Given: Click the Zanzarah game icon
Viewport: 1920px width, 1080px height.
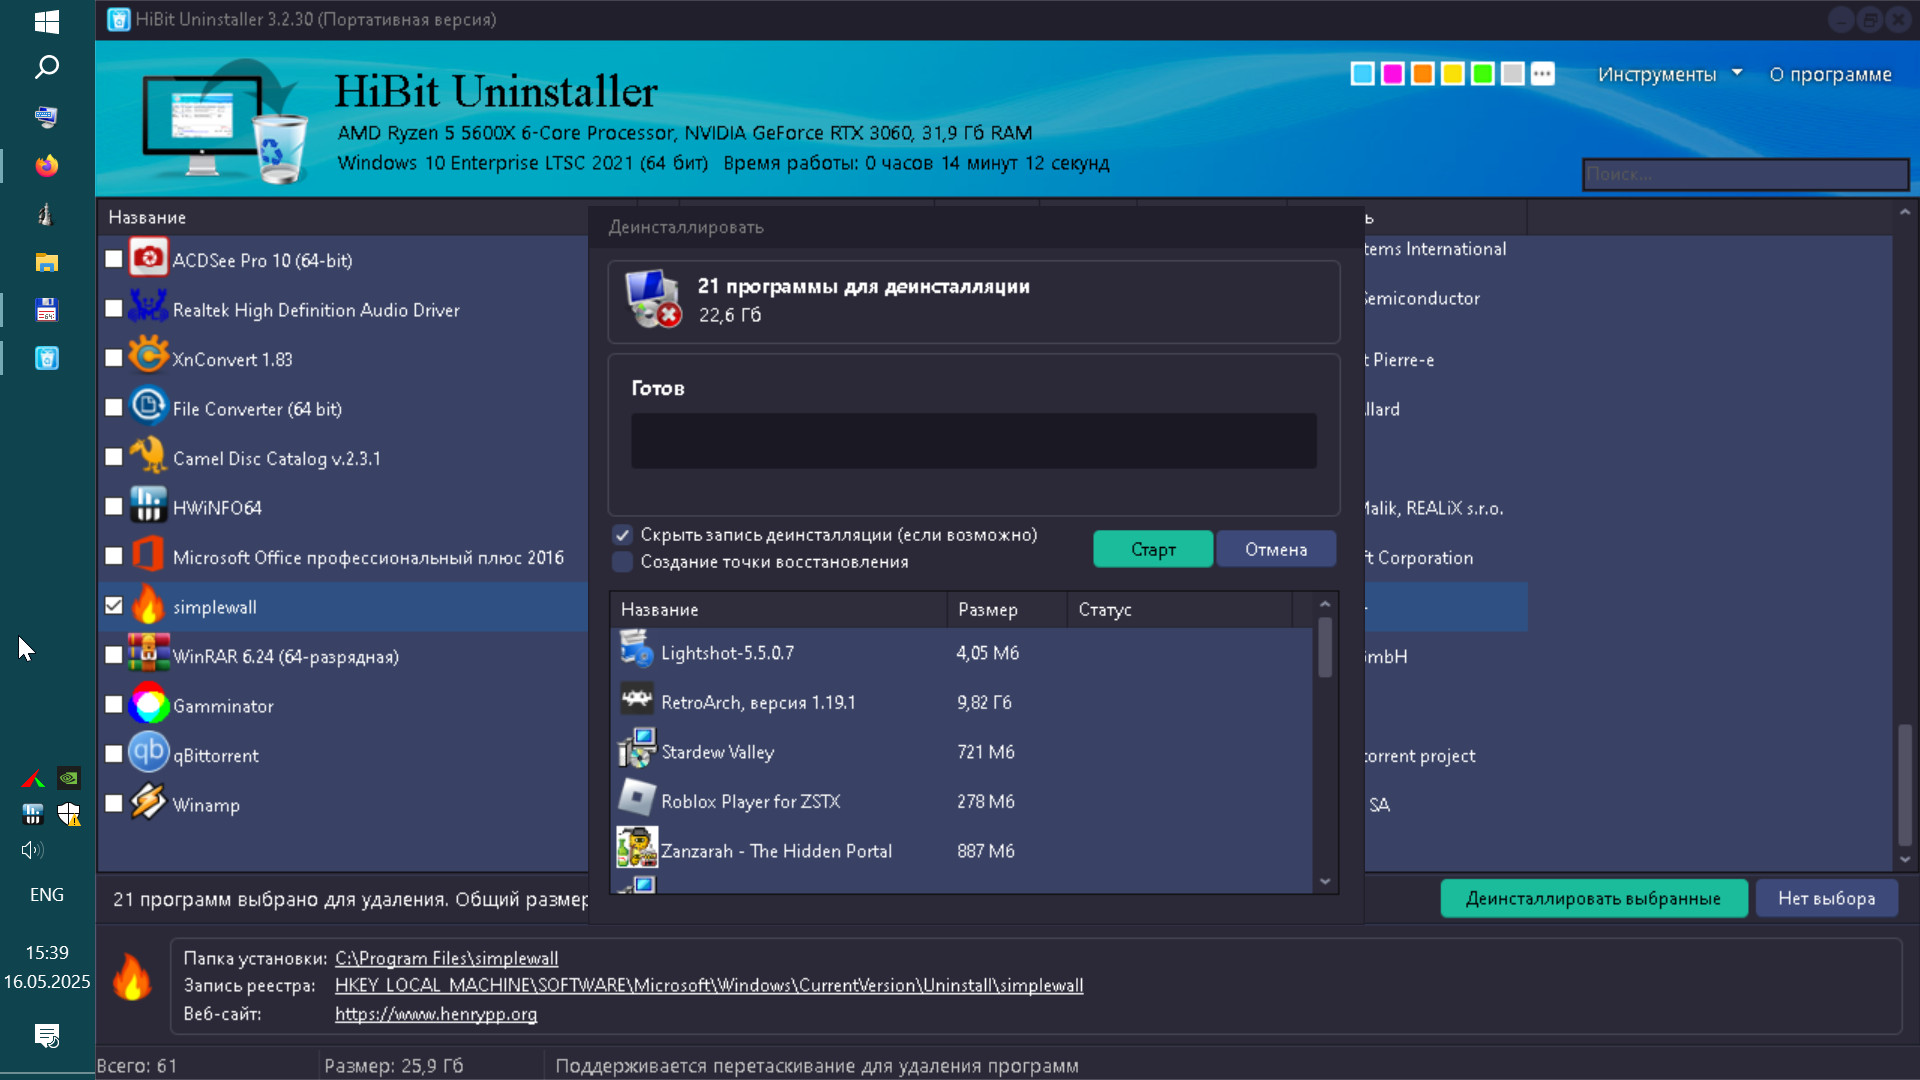Looking at the screenshot, I should 636,849.
